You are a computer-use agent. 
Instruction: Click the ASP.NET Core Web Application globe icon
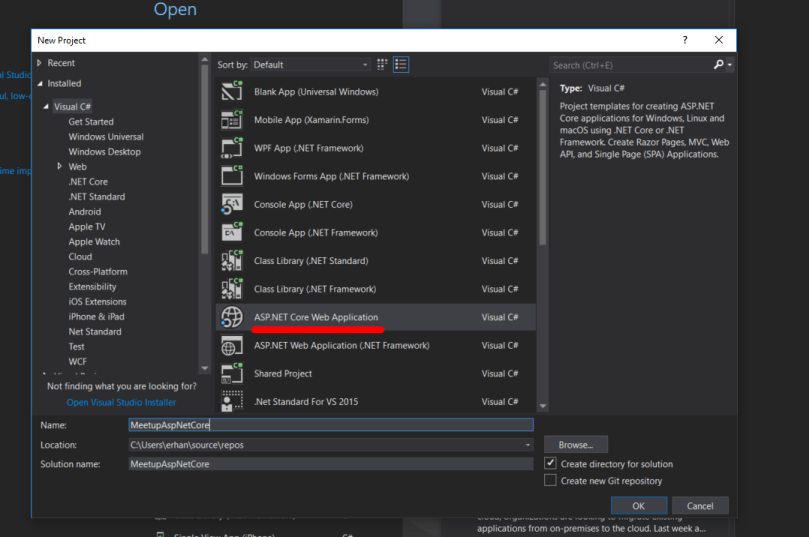pos(232,317)
